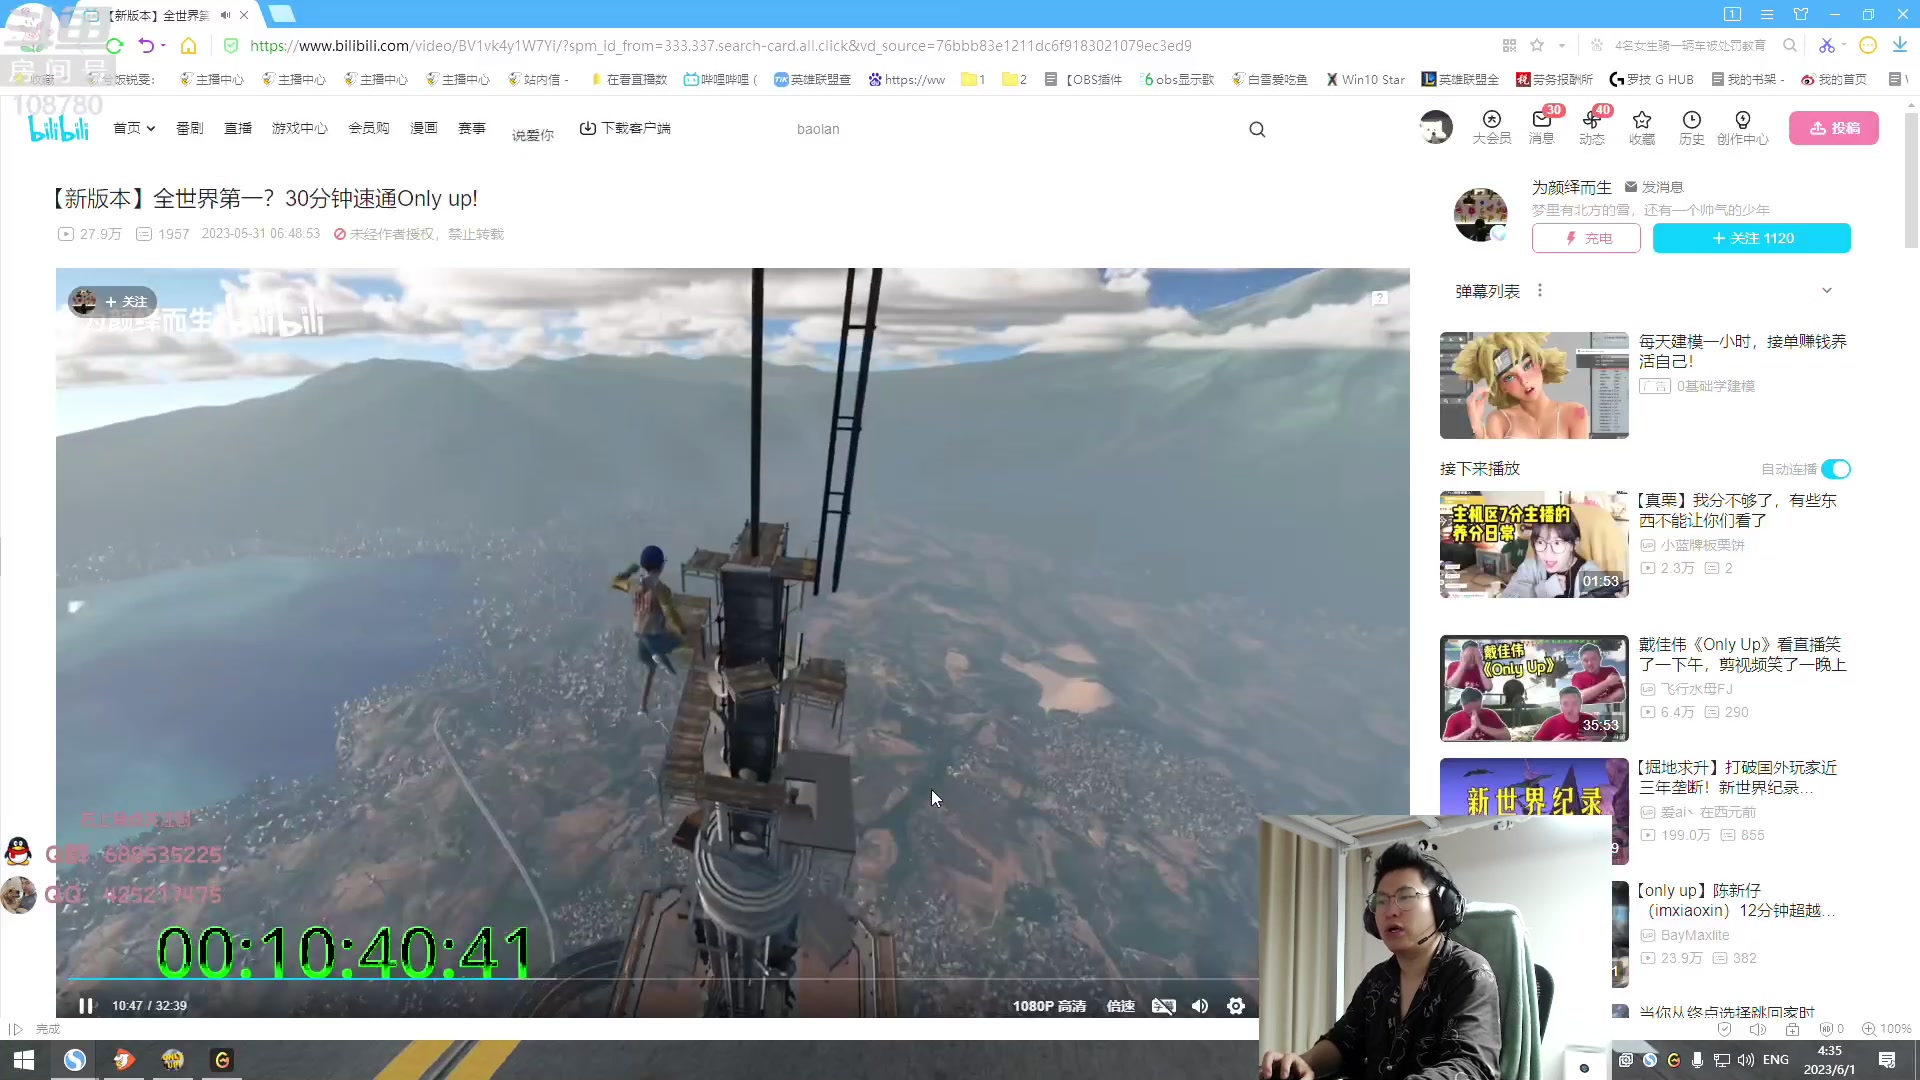Toggle auto-play next switch
This screenshot has width=1920, height=1080.
(1836, 469)
